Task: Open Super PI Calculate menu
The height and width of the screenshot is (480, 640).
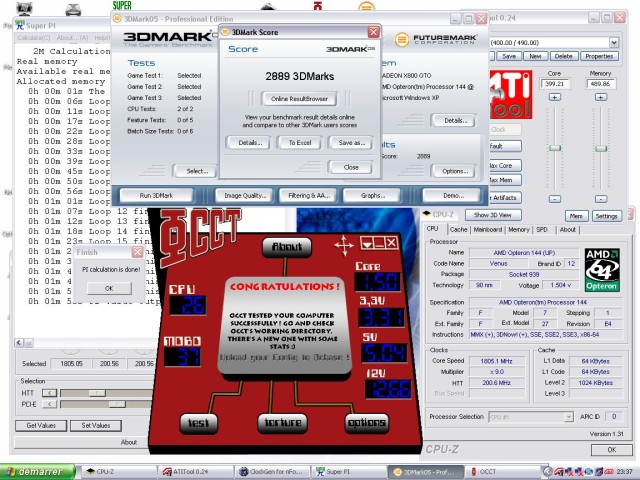Action: click(x=33, y=38)
